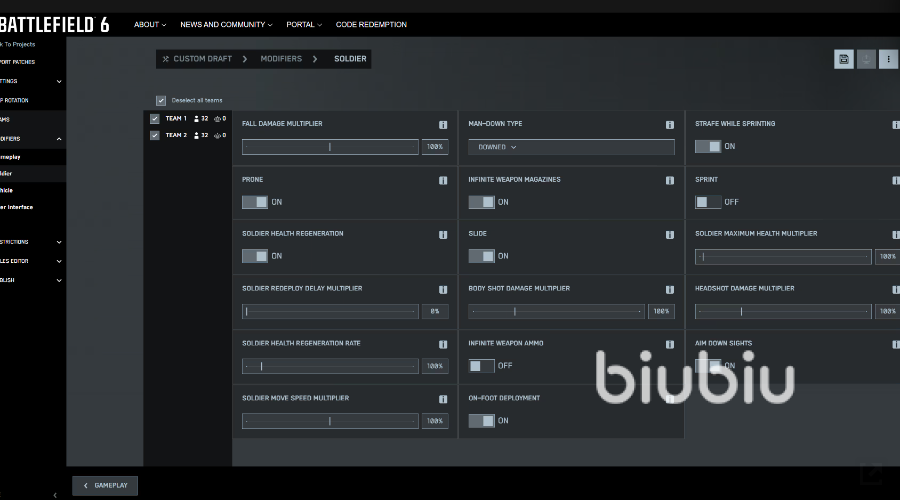This screenshot has width=900, height=500.
Task: Enable the Sprint toggle
Action: coord(708,202)
